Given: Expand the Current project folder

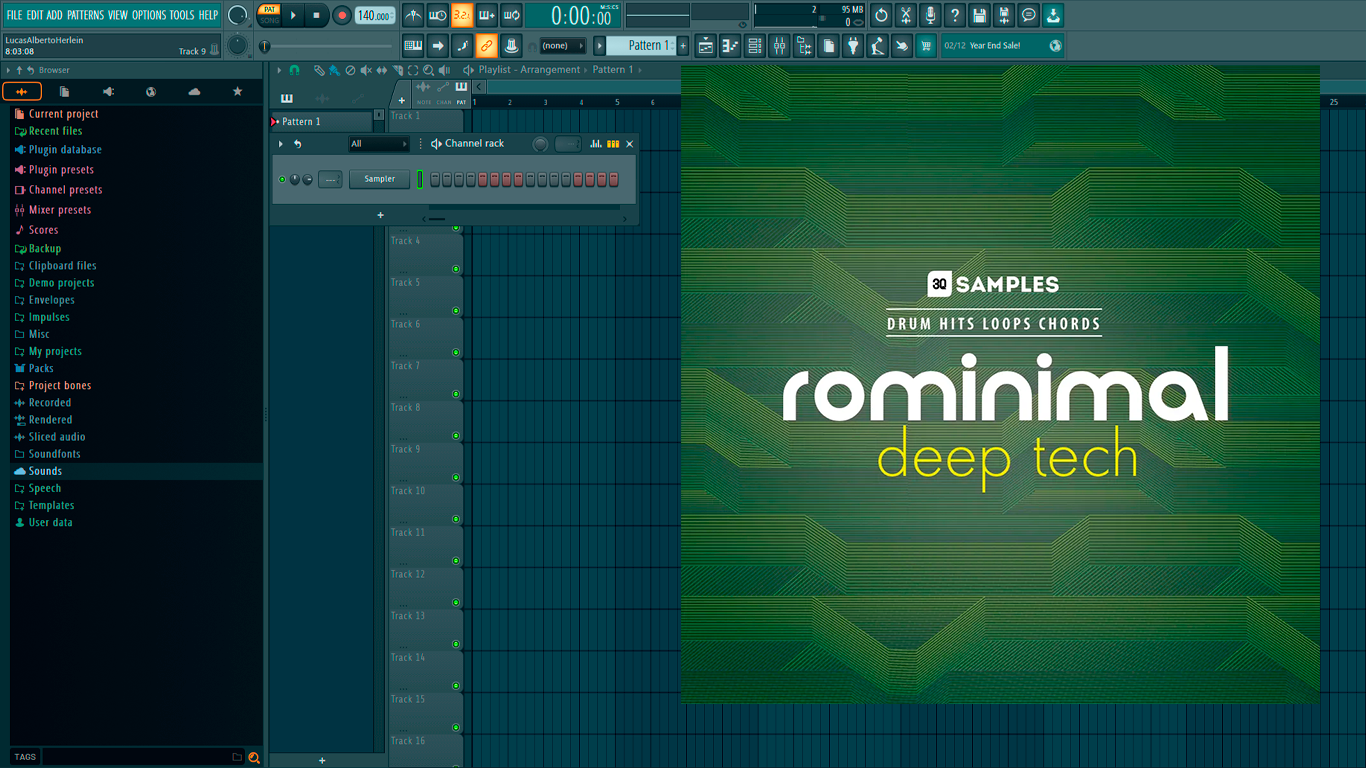Looking at the screenshot, I should click(x=63, y=114).
